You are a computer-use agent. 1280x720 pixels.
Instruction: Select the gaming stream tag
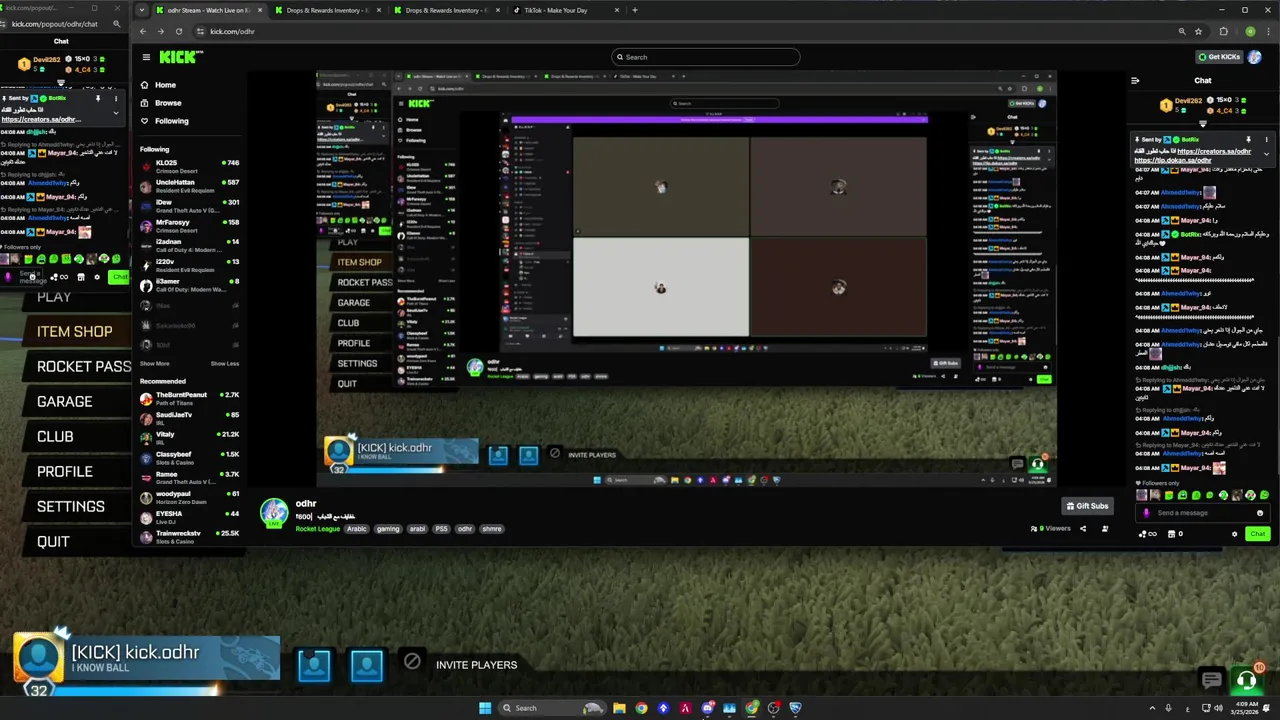[x=388, y=529]
